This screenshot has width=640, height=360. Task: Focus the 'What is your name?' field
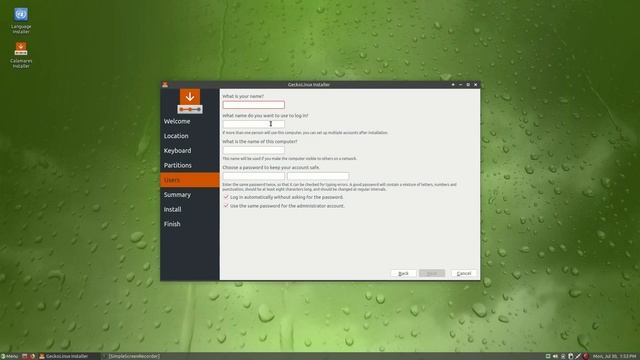[253, 105]
